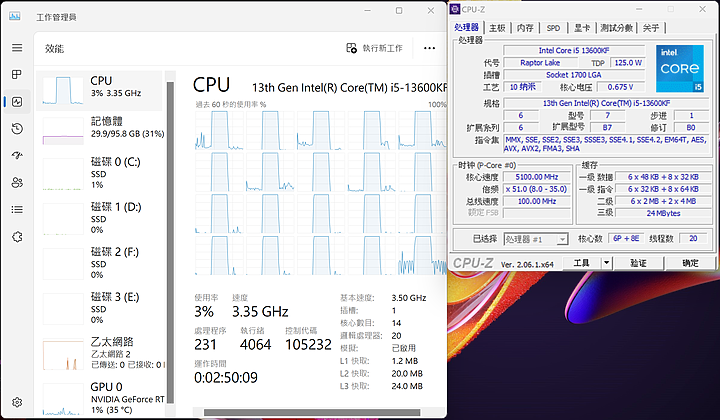This screenshot has width=720, height=420.
Task: Switch to CPU-Z 测试分数 tab
Action: click(616, 28)
